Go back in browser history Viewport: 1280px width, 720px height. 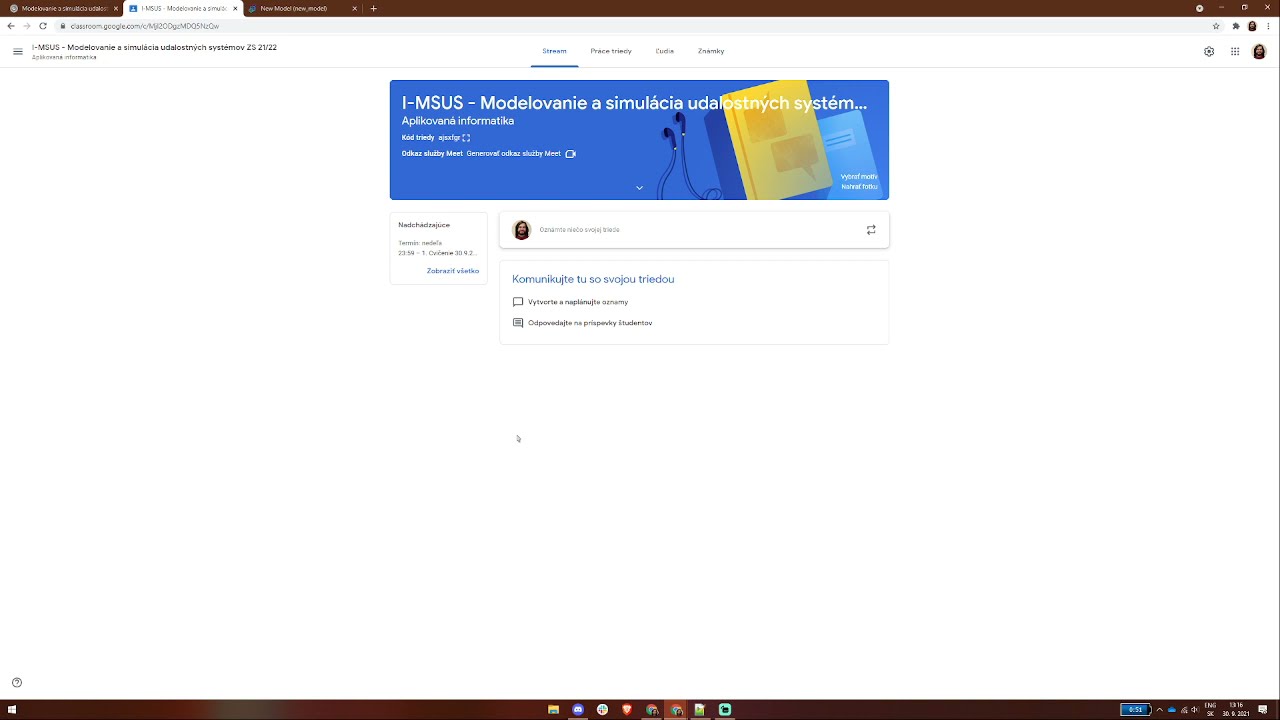coord(11,26)
